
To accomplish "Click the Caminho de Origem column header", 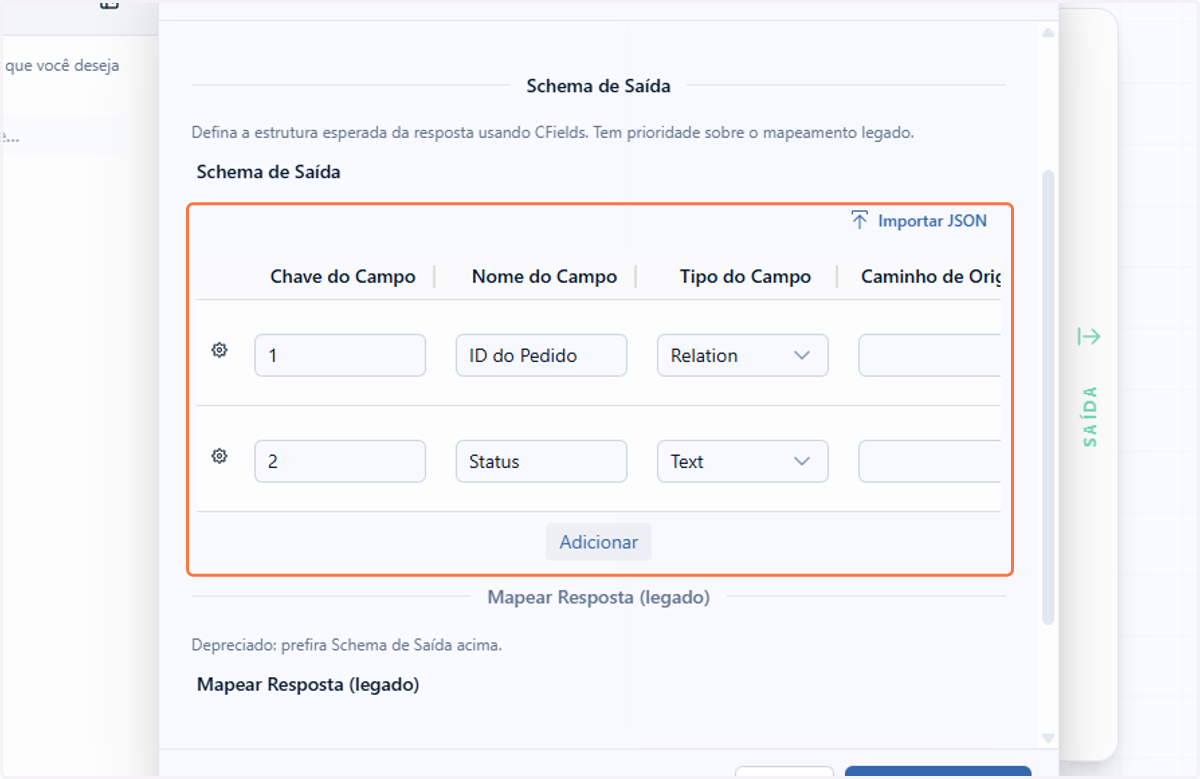I will click(x=931, y=277).
